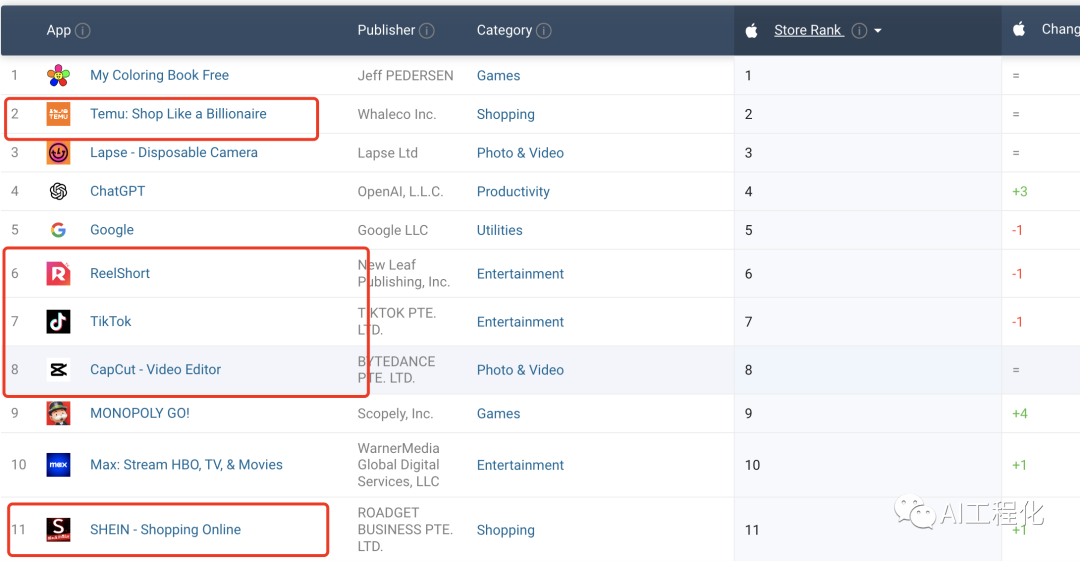
Task: Open the MONOPOLY GO! app link
Action: (x=140, y=413)
